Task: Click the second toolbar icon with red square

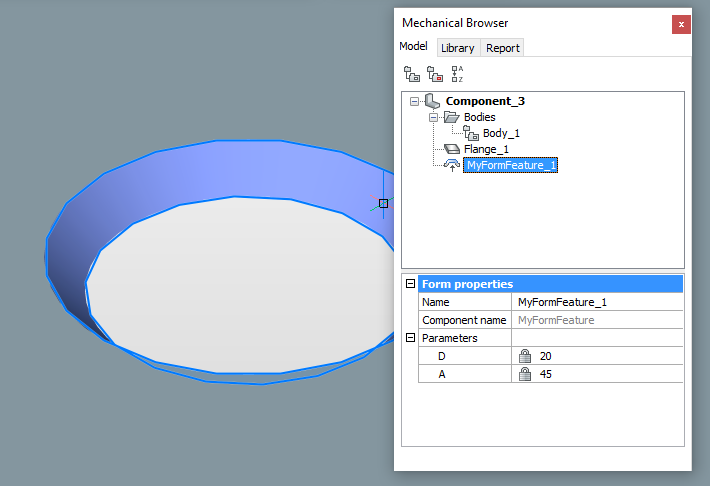Action: click(434, 74)
